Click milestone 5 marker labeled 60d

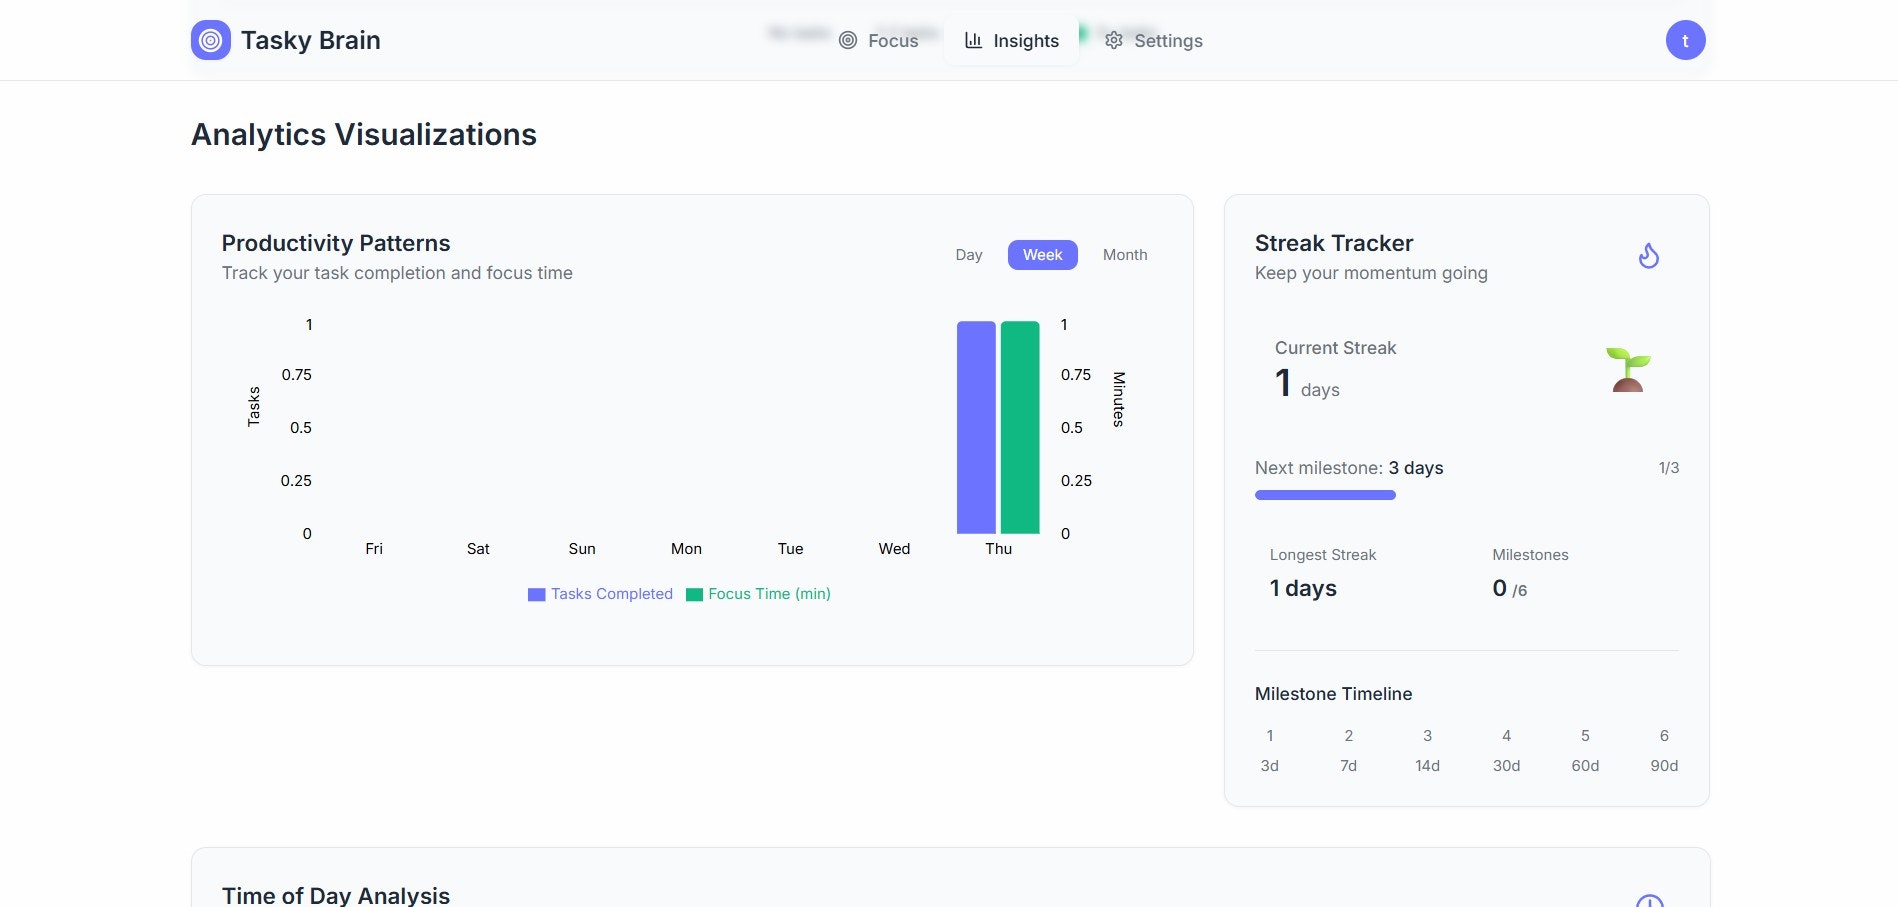[1585, 750]
